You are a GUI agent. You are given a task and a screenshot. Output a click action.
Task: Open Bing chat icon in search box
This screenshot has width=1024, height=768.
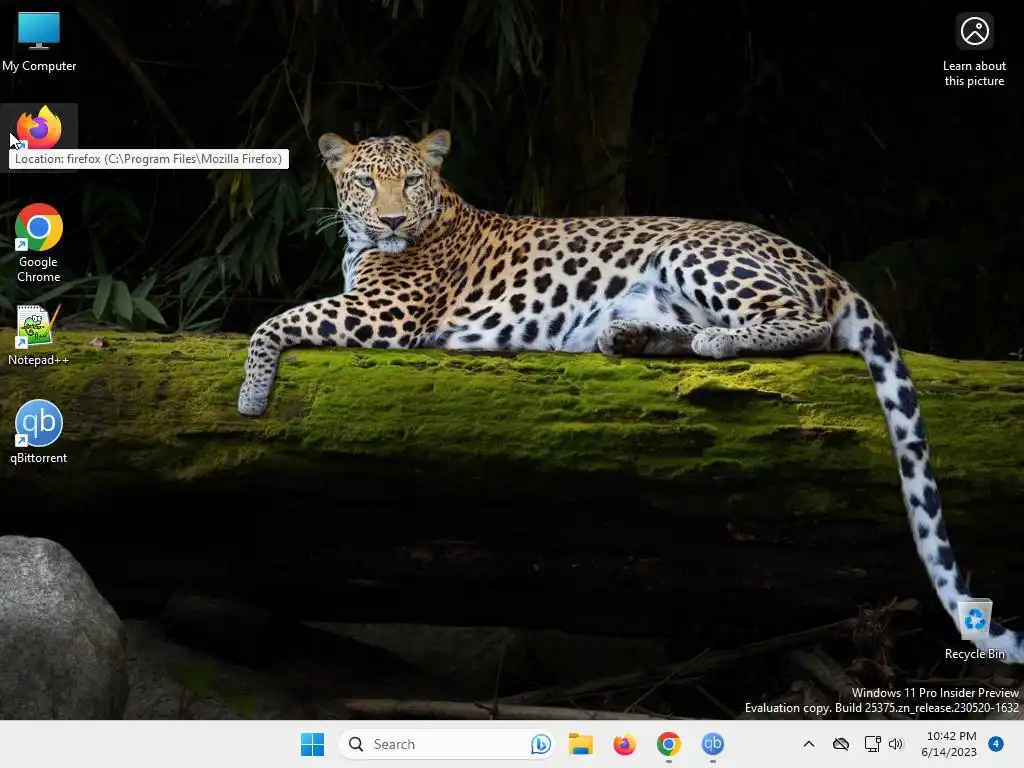540,744
